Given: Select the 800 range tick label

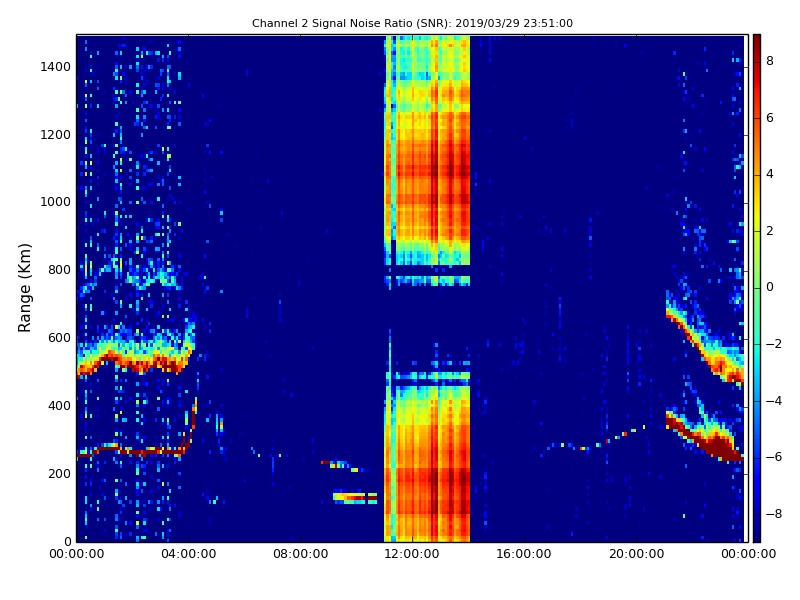Looking at the screenshot, I should pos(60,270).
